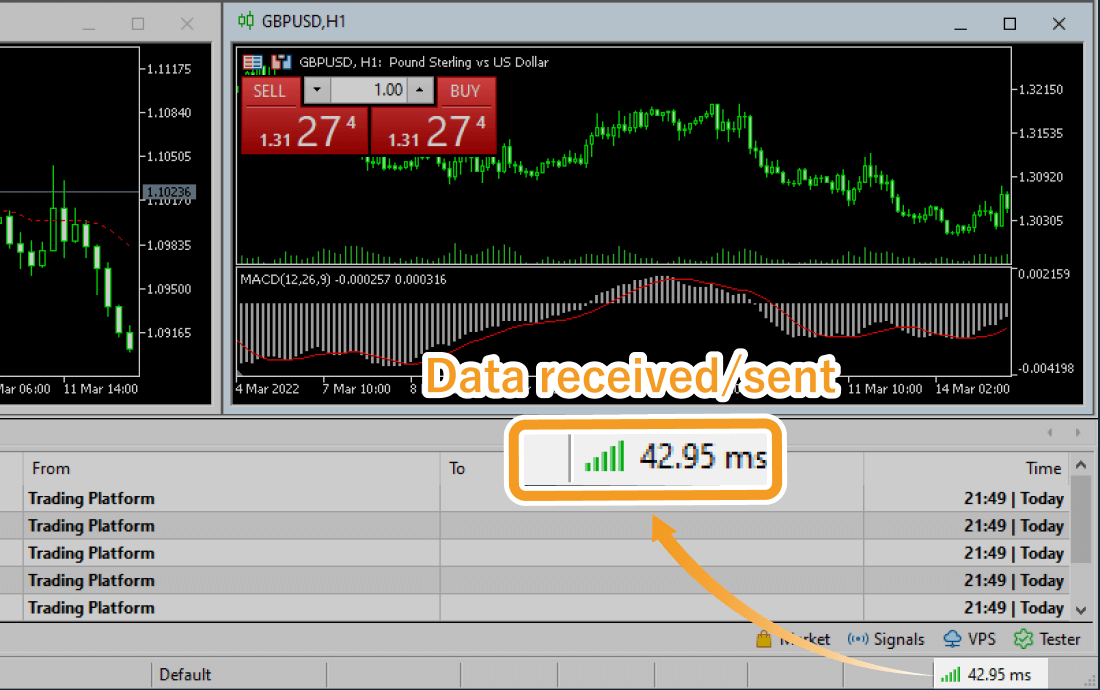Select the first Trading Platform journal entry
The height and width of the screenshot is (690, 1100).
point(91,498)
